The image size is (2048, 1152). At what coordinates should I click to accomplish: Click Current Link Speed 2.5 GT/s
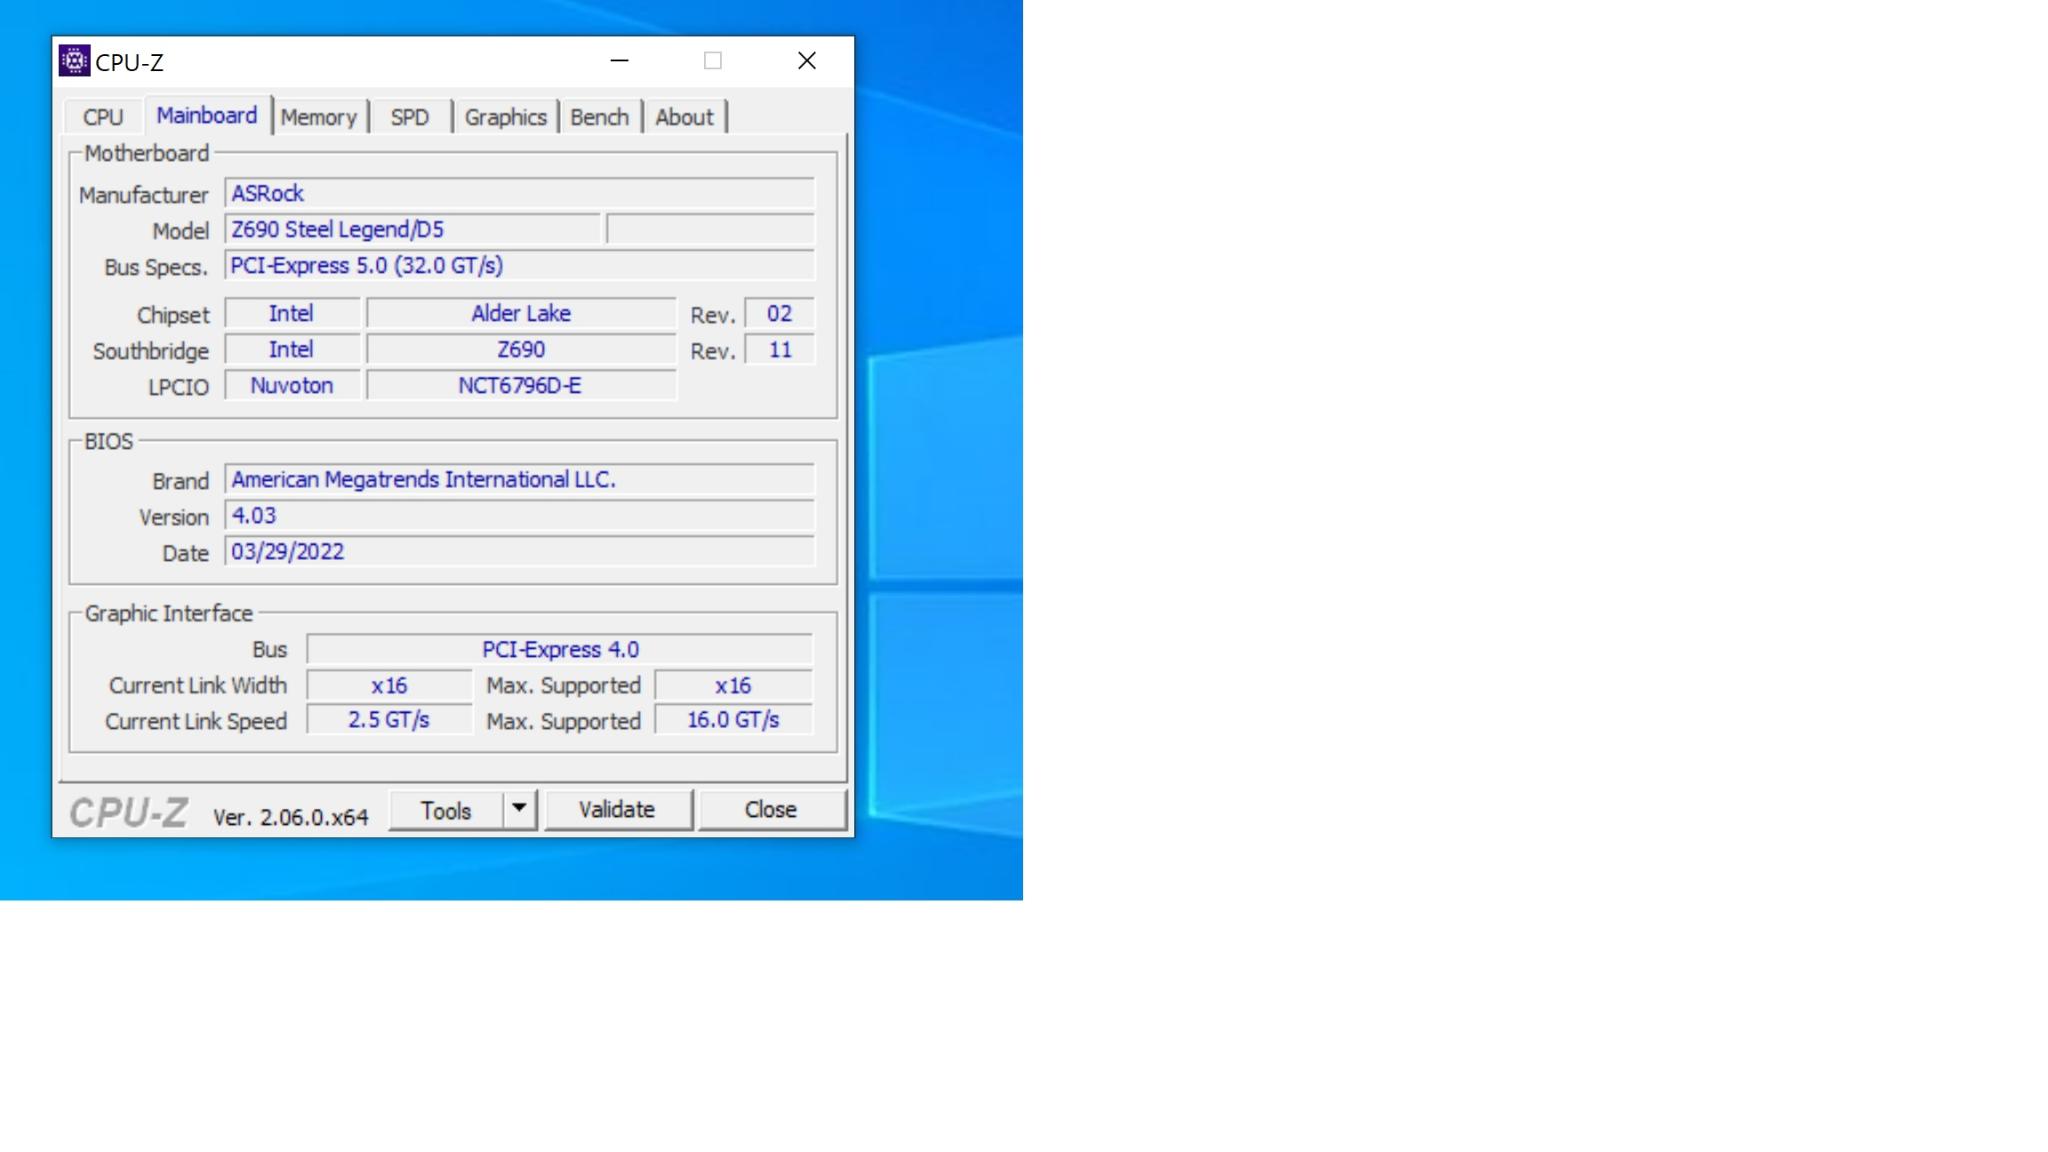click(389, 719)
